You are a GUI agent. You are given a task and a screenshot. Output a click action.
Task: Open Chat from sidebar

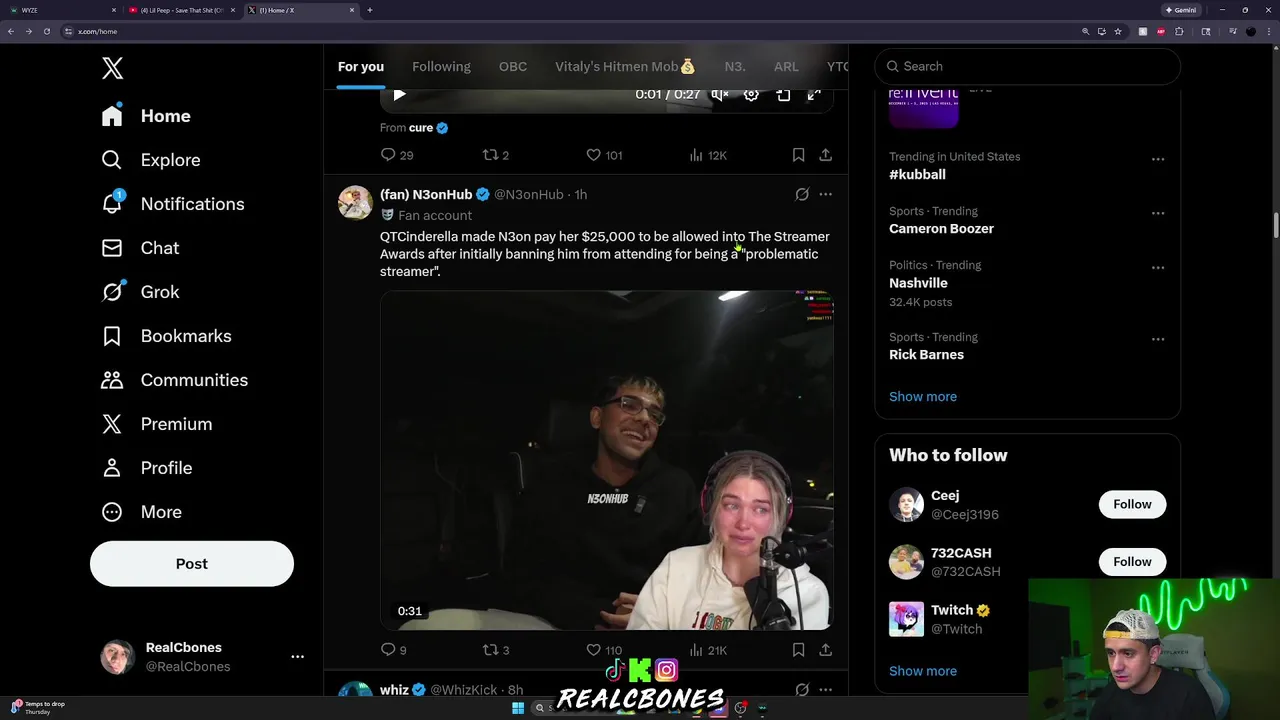(x=140, y=248)
